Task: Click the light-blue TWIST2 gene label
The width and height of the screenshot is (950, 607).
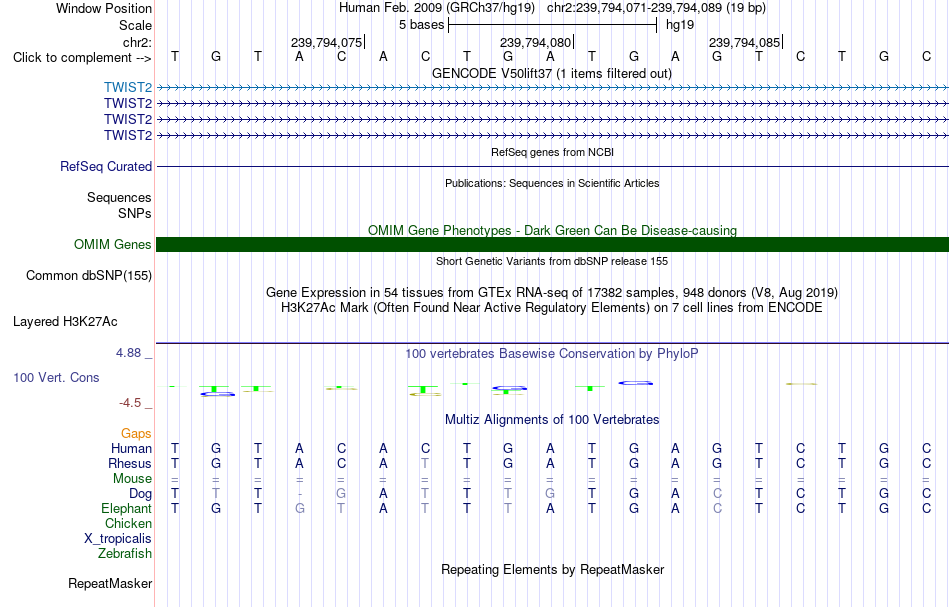Action: click(127, 88)
